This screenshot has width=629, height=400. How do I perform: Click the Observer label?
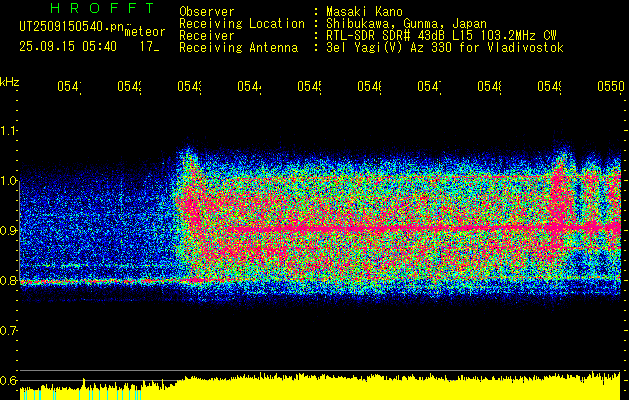(207, 12)
